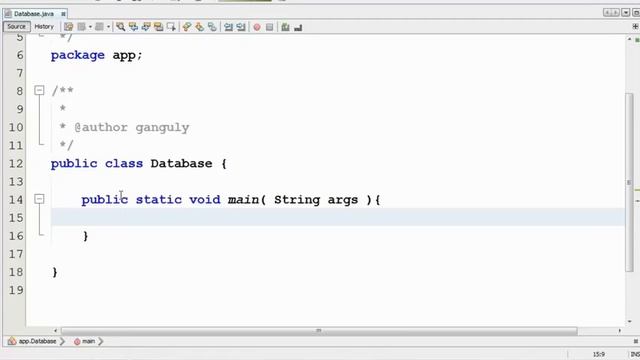The width and height of the screenshot is (640, 360).
Task: Click the Find Previous Occurrence icon
Action: [x=133, y=27]
